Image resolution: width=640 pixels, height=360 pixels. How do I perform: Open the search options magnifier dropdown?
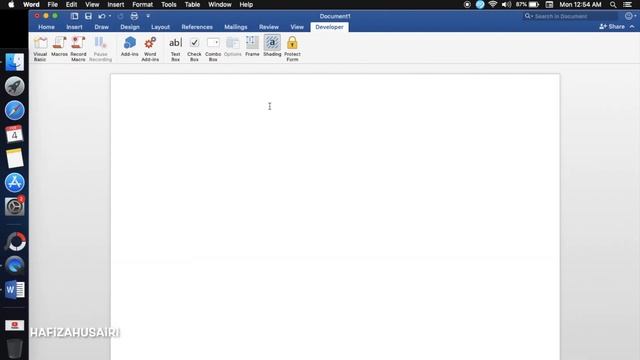[529, 16]
